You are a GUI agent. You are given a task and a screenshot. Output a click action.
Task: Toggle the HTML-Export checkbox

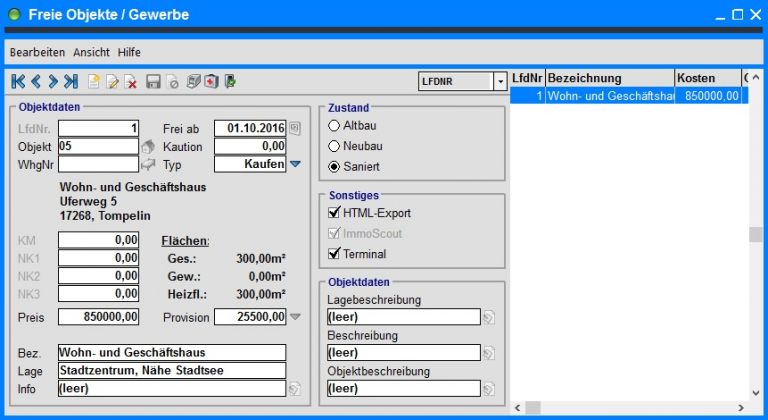pyautogui.click(x=335, y=213)
